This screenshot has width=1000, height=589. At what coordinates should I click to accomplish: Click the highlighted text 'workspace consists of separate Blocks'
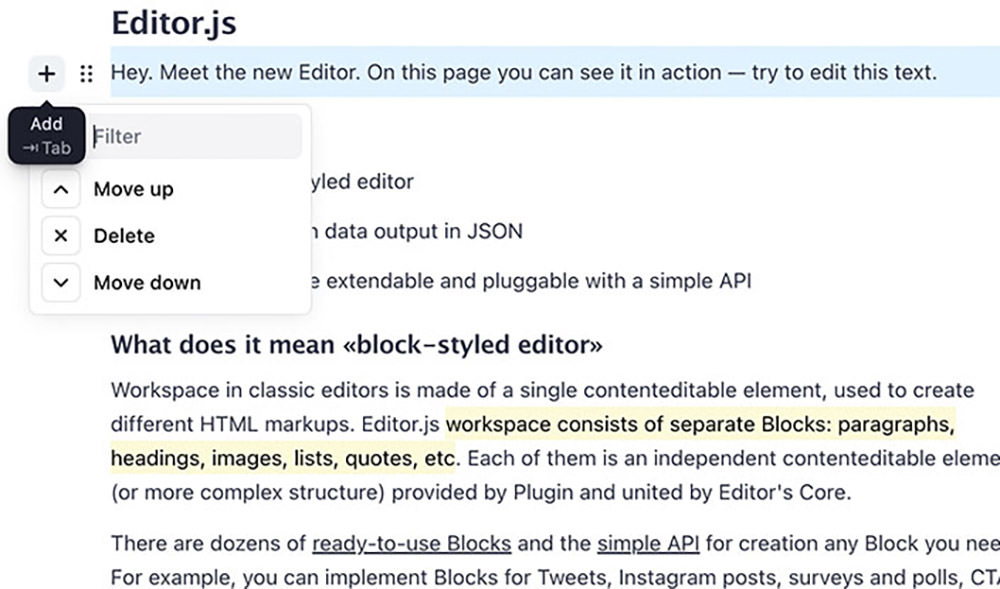(x=638, y=425)
